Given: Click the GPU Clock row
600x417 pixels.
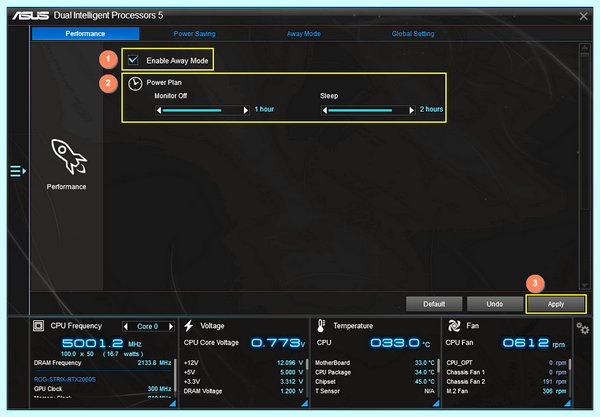Looking at the screenshot, I should point(102,389).
